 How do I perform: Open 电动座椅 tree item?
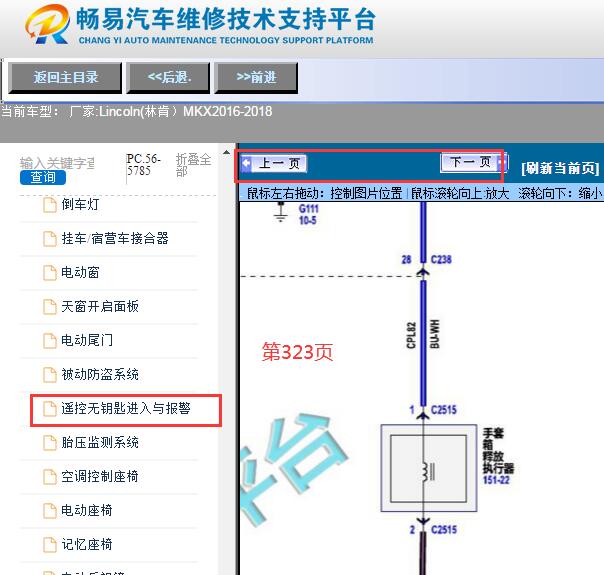87,510
